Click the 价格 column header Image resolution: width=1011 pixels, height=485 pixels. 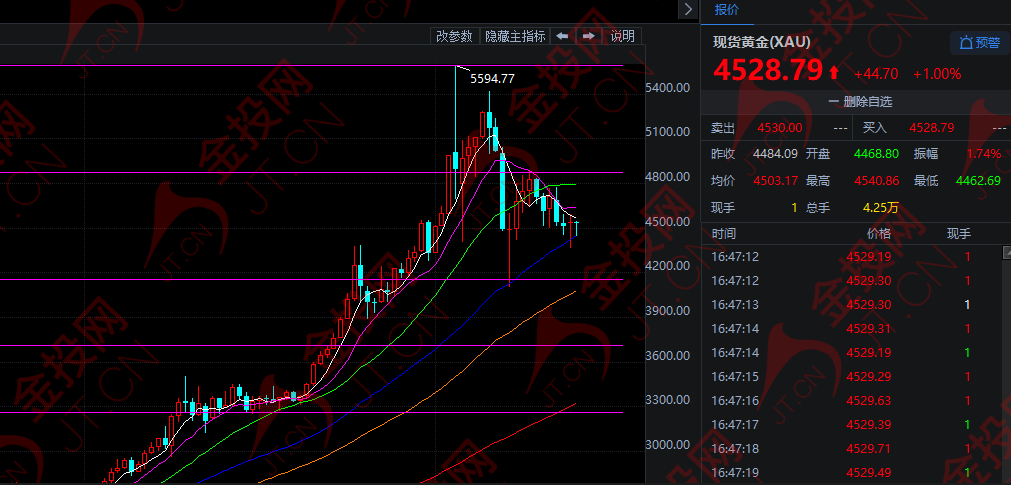(879, 233)
